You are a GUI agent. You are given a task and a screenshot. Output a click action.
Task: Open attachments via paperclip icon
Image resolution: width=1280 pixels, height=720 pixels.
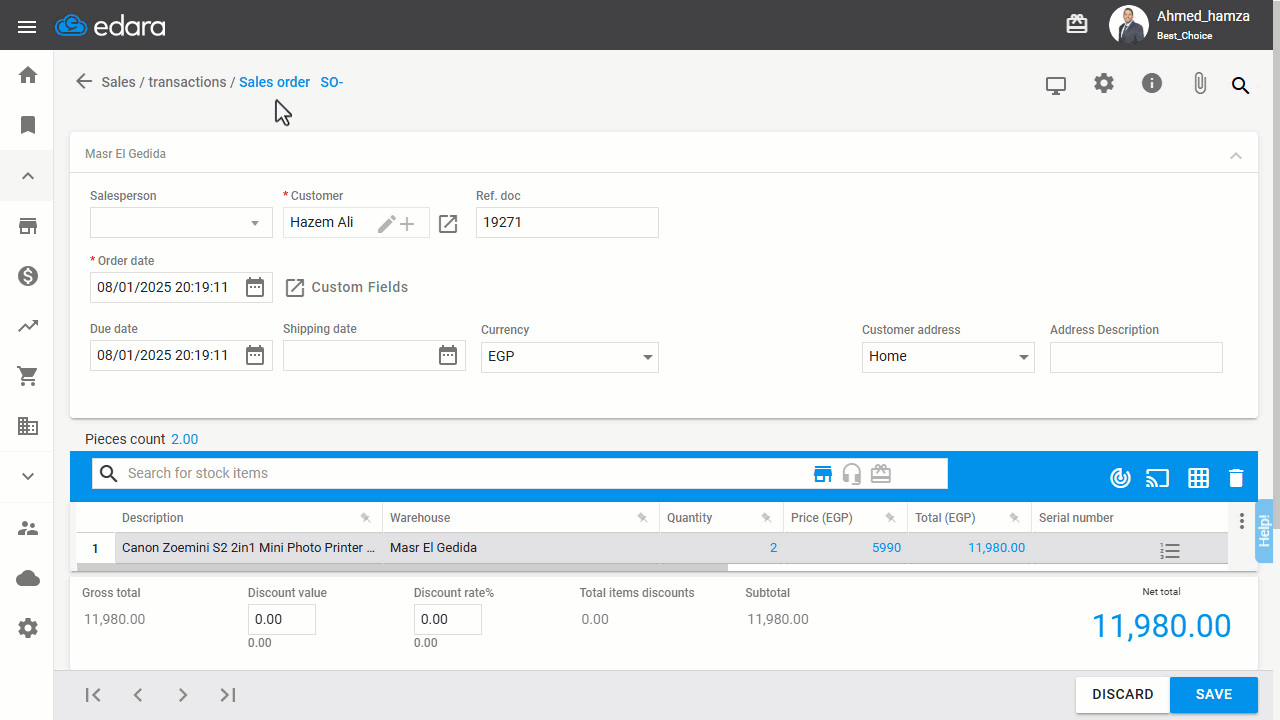[x=1200, y=84]
